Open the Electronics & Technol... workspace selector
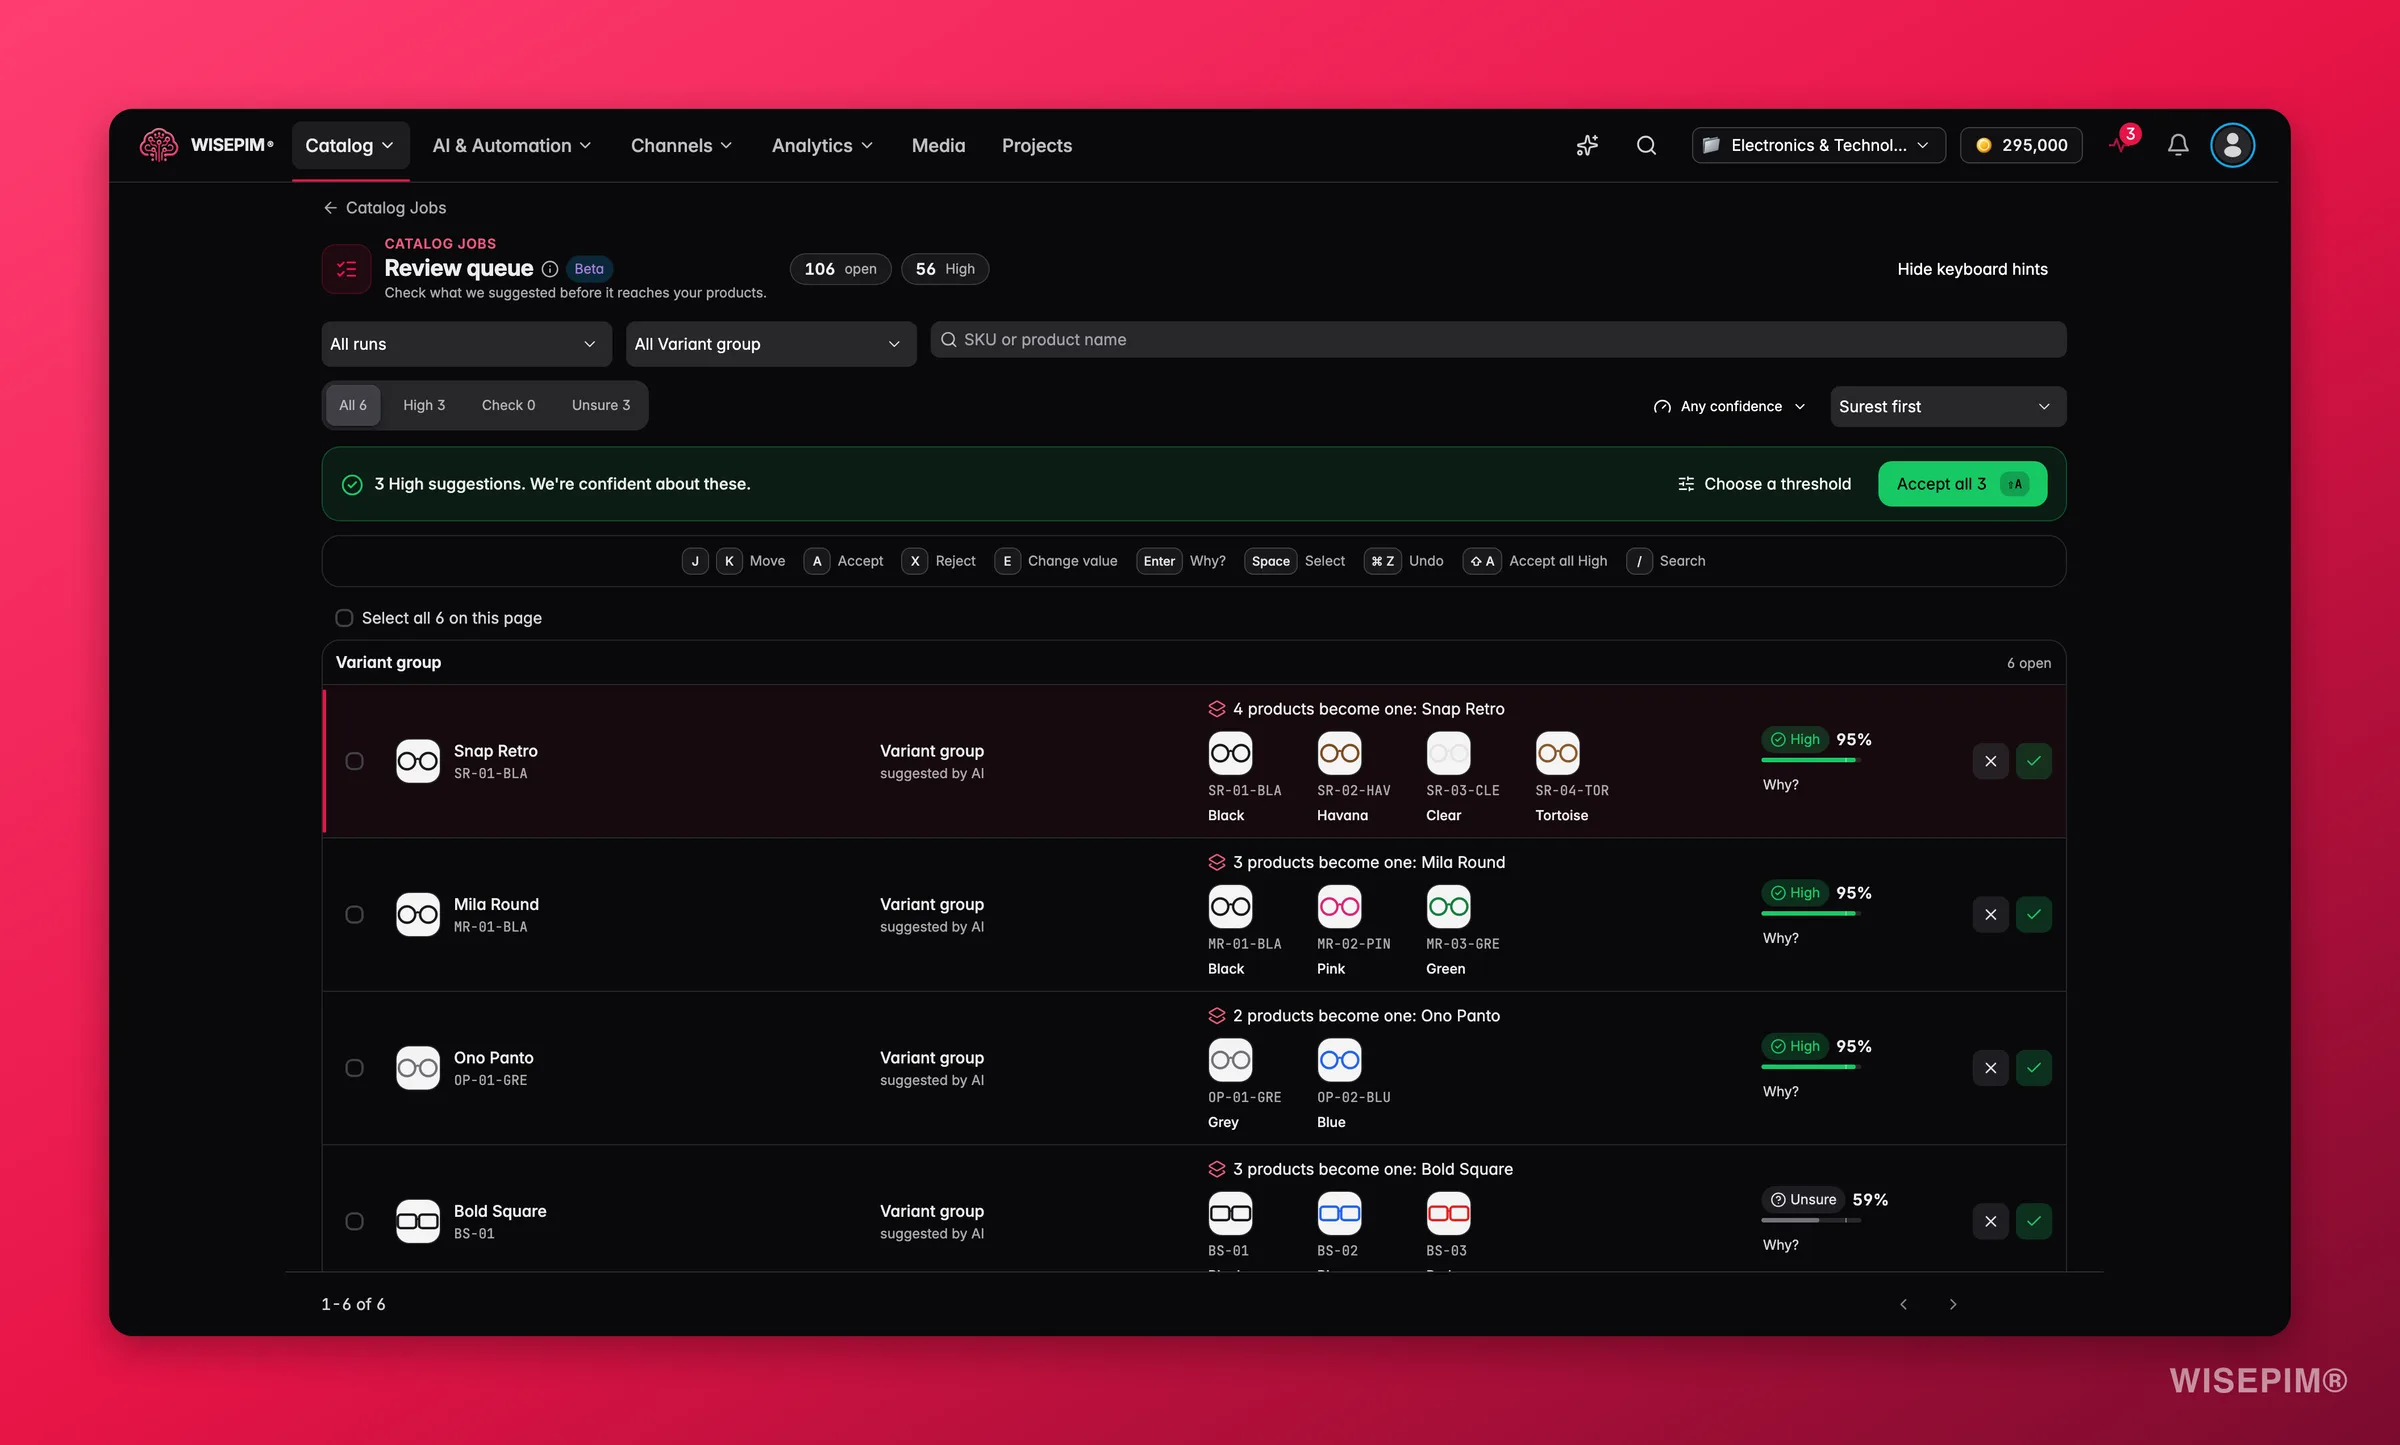 [1817, 145]
